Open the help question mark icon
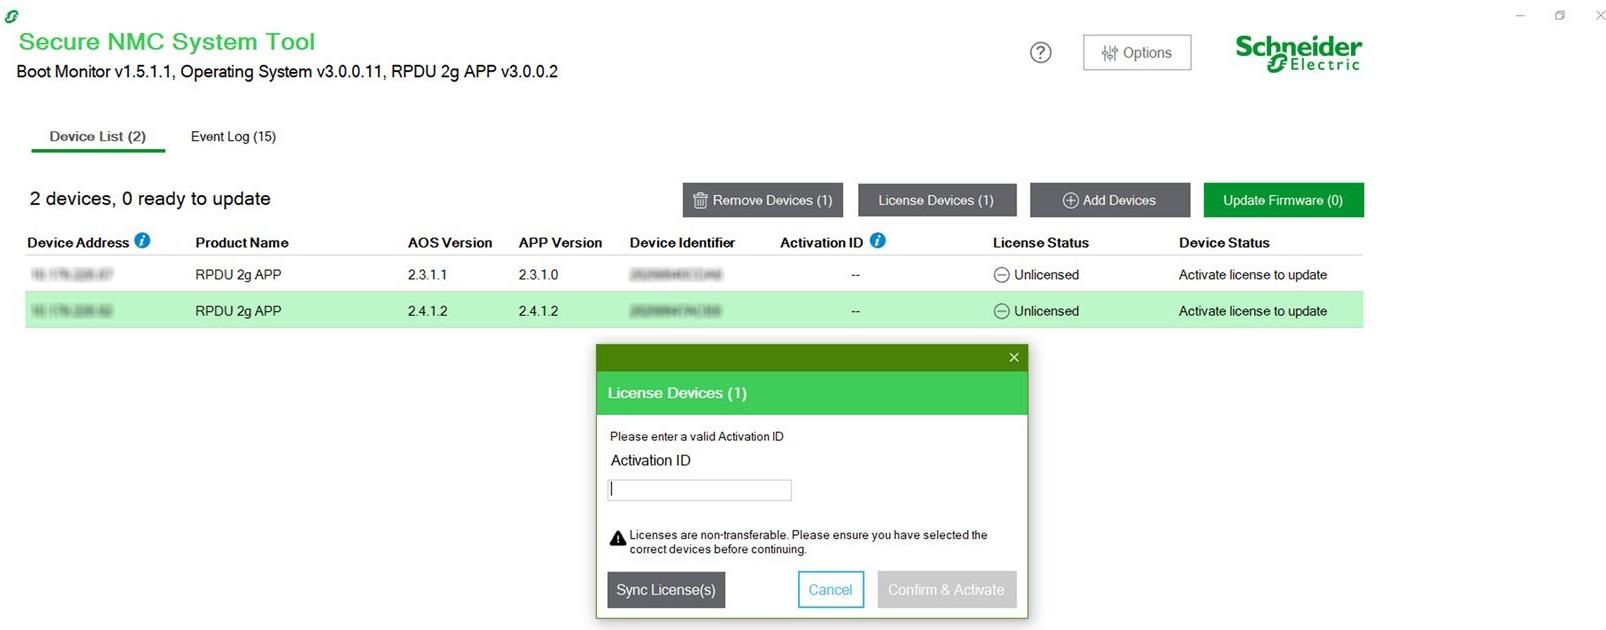This screenshot has width=1606, height=630. tap(1040, 53)
